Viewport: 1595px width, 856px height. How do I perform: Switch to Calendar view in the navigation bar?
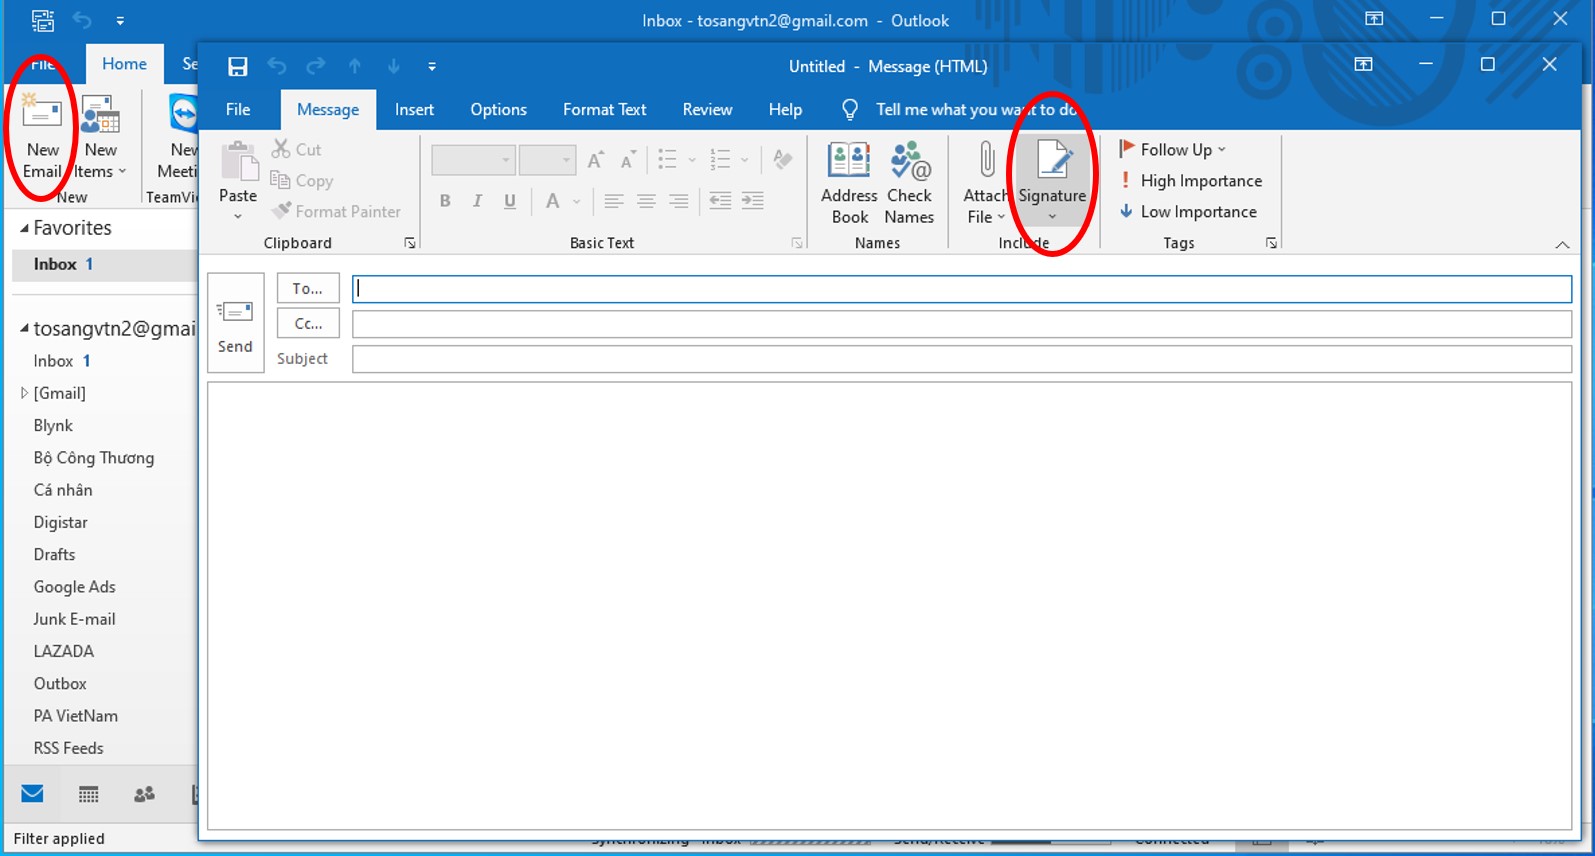(x=88, y=794)
